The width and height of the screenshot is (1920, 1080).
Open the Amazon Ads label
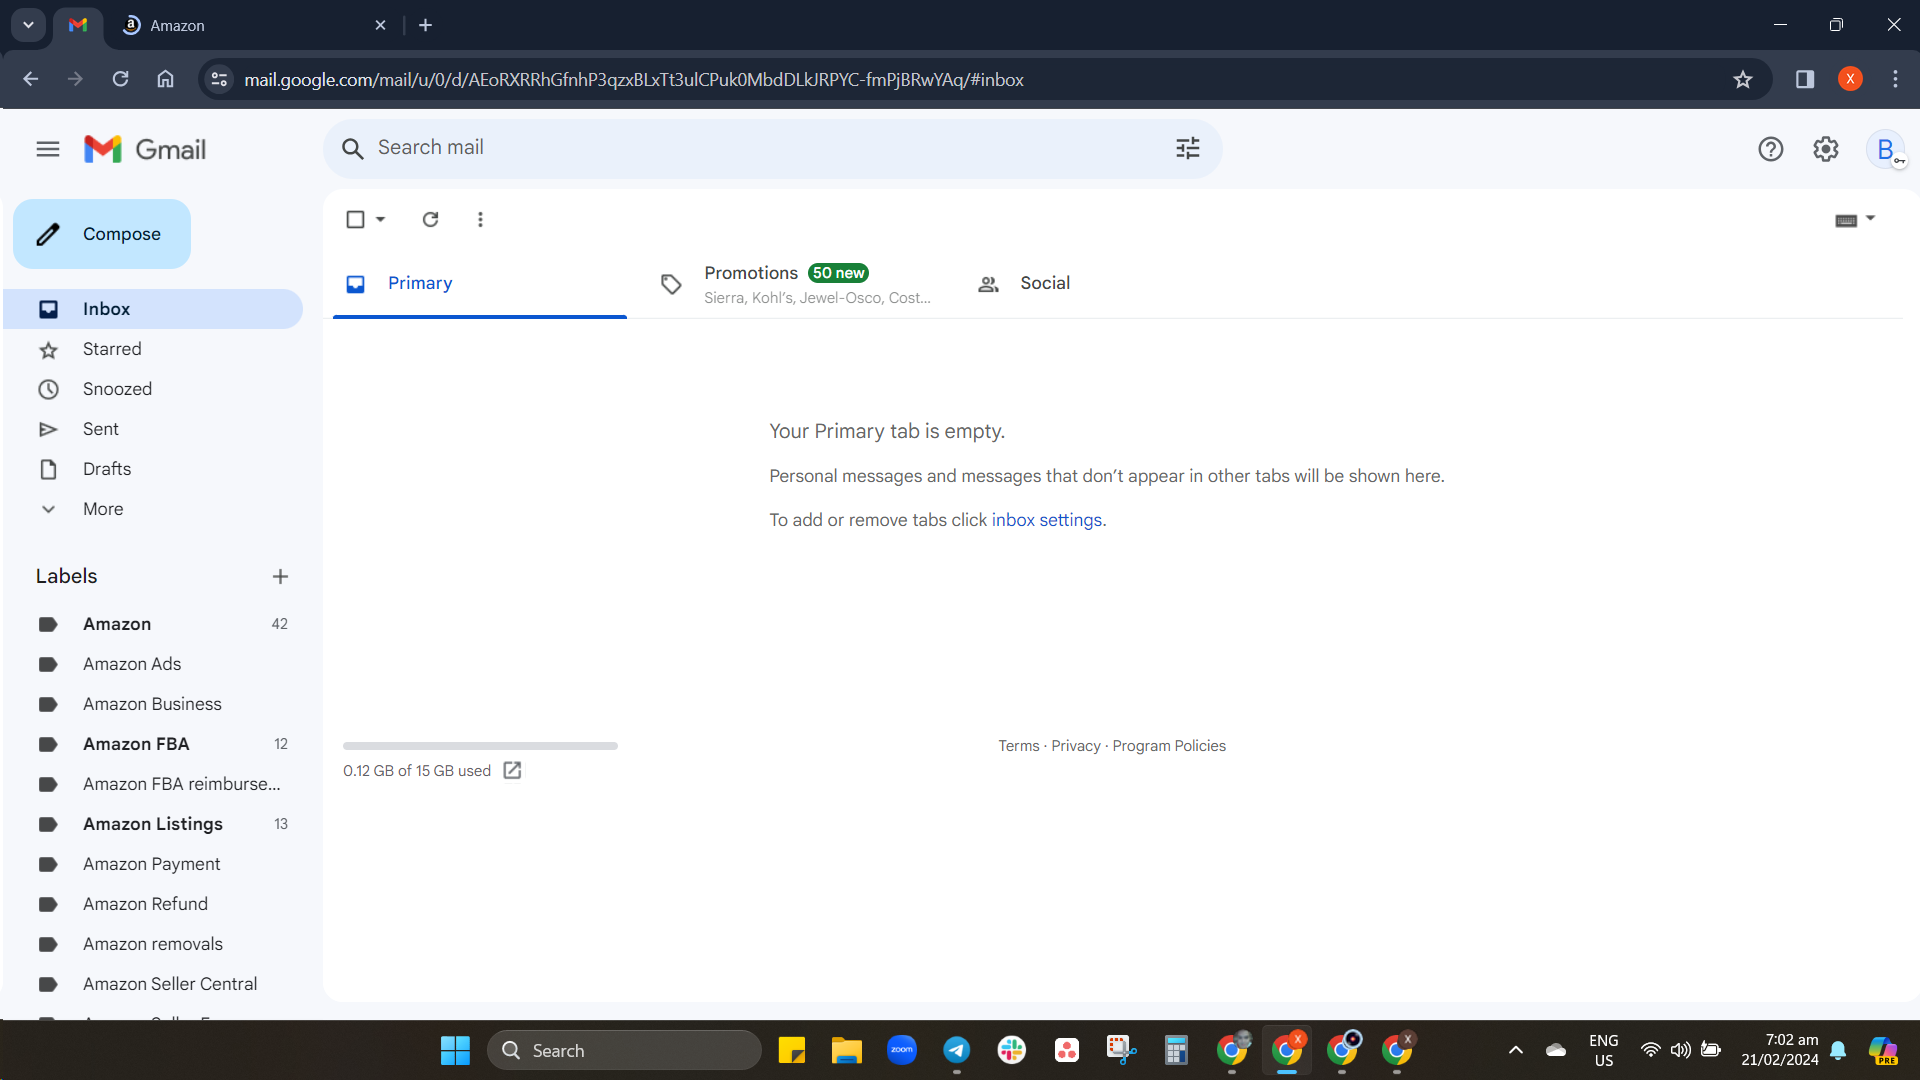click(x=153, y=664)
